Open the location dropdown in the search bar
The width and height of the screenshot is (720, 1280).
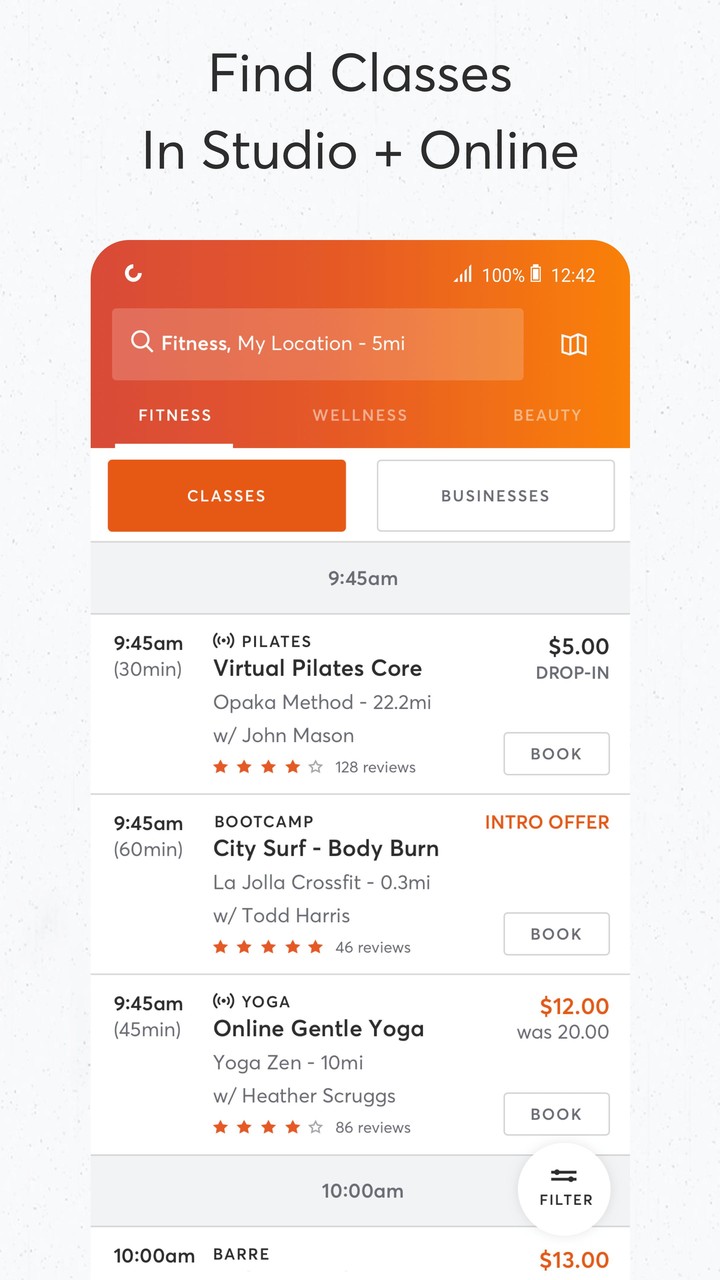pos(320,343)
